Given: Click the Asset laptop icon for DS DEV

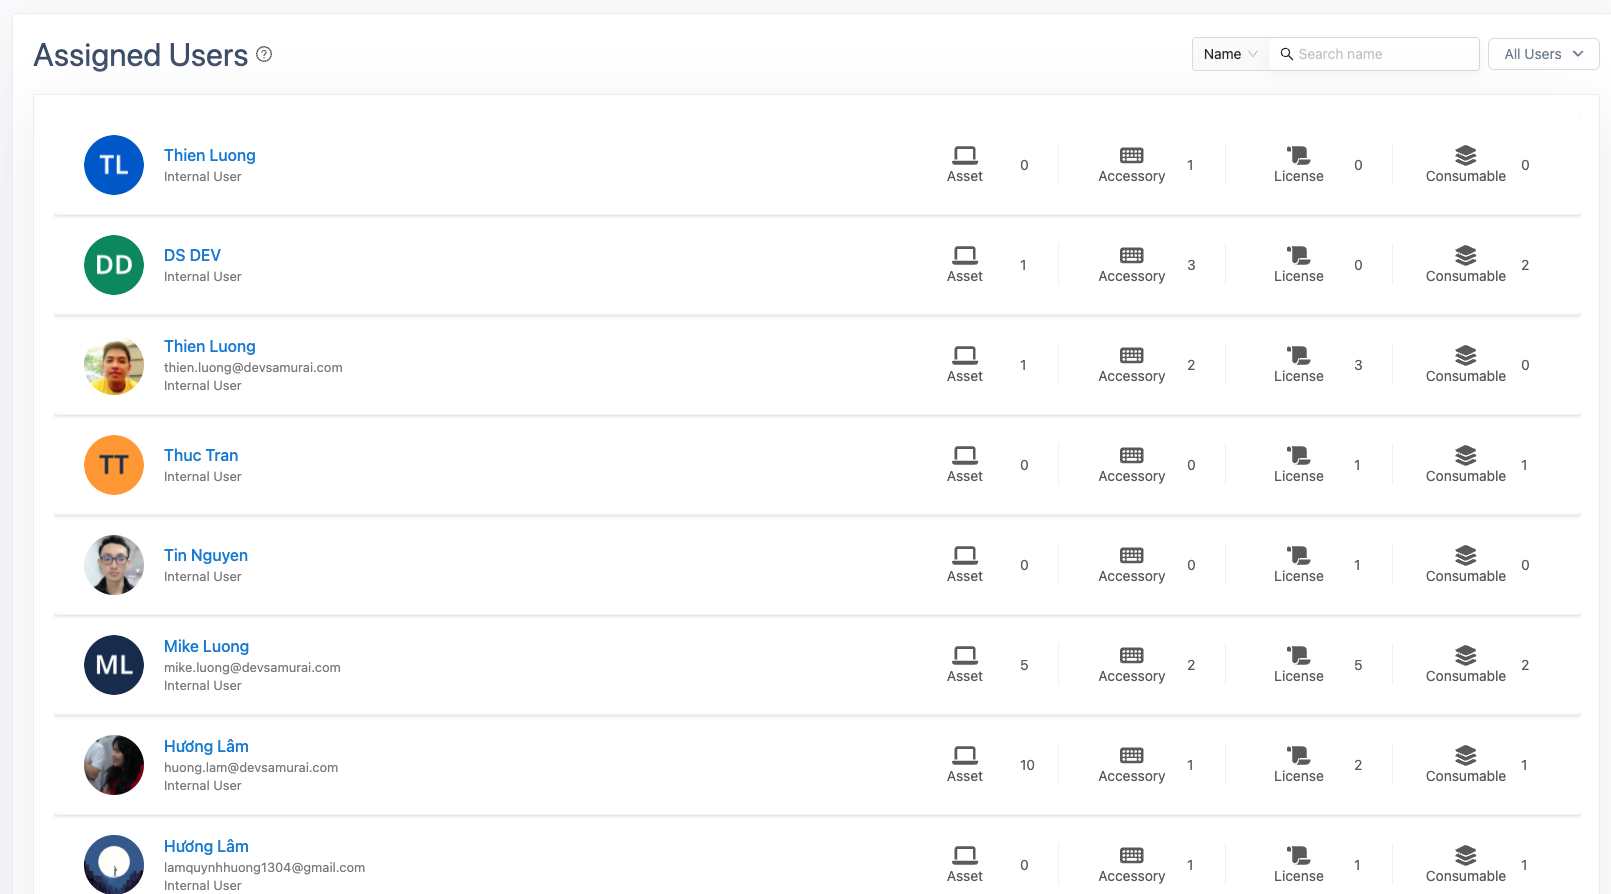Looking at the screenshot, I should click(965, 255).
